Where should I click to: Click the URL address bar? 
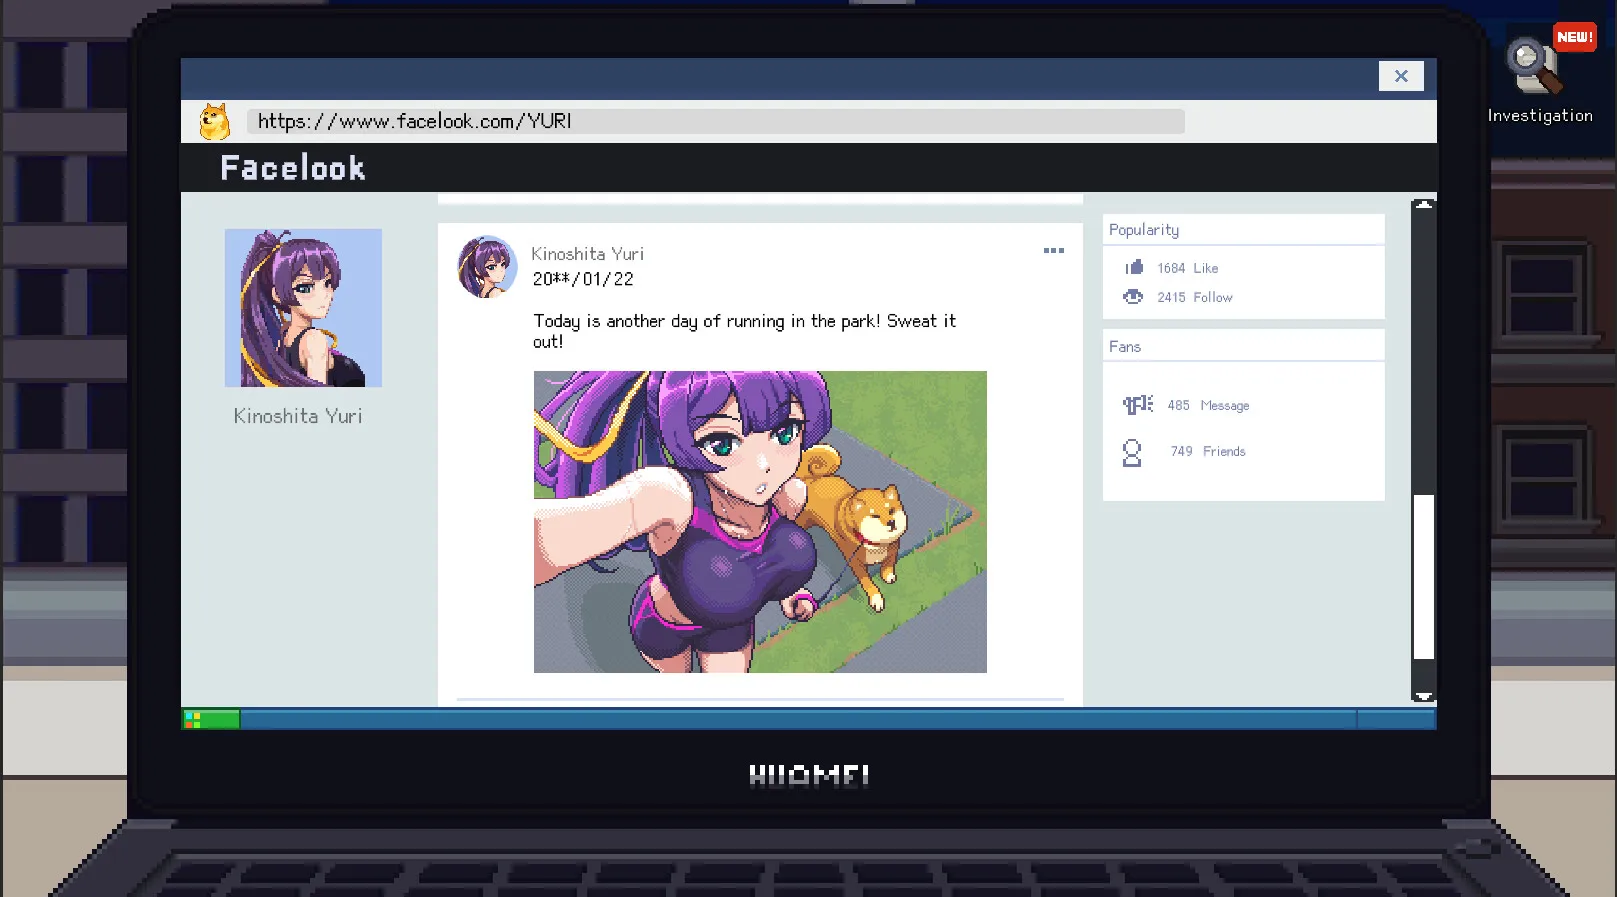[716, 121]
